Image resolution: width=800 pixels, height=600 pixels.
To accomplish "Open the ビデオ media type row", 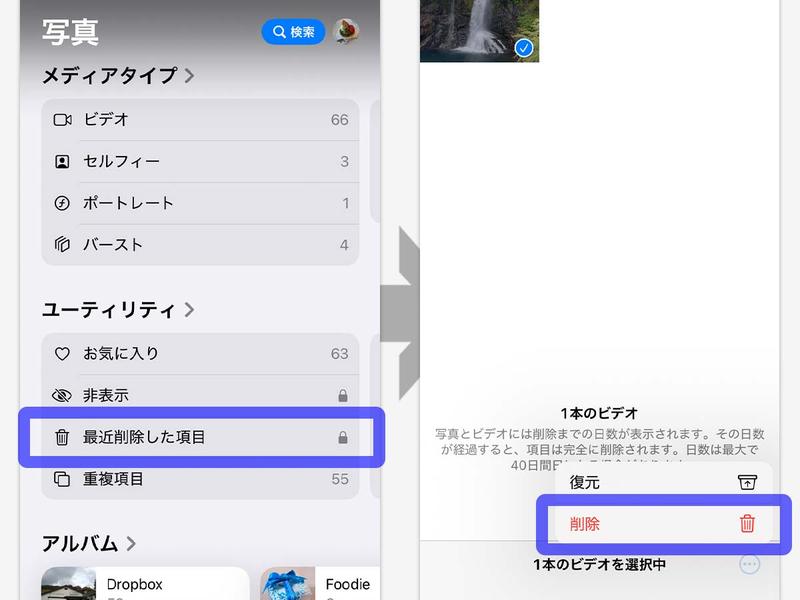I will (x=201, y=120).
